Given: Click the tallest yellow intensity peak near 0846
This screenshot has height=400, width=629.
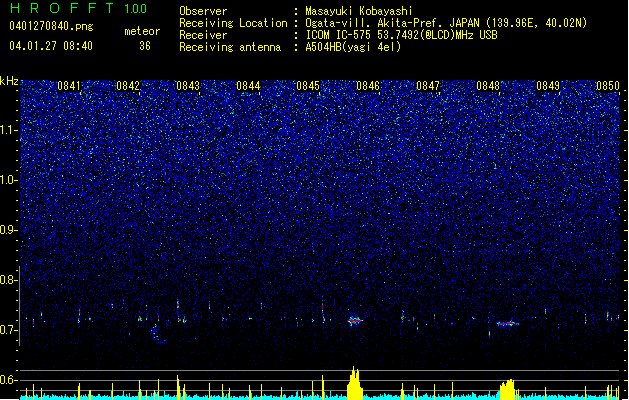Looking at the screenshot, I should tap(355, 383).
